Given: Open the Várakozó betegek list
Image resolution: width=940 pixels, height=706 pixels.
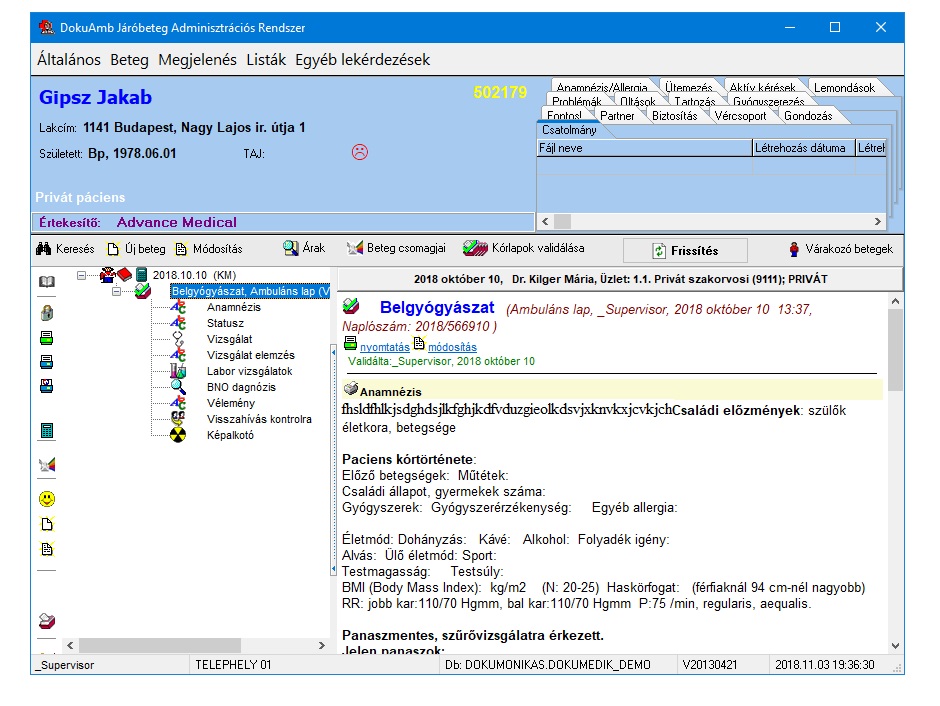Looking at the screenshot, I should (841, 249).
